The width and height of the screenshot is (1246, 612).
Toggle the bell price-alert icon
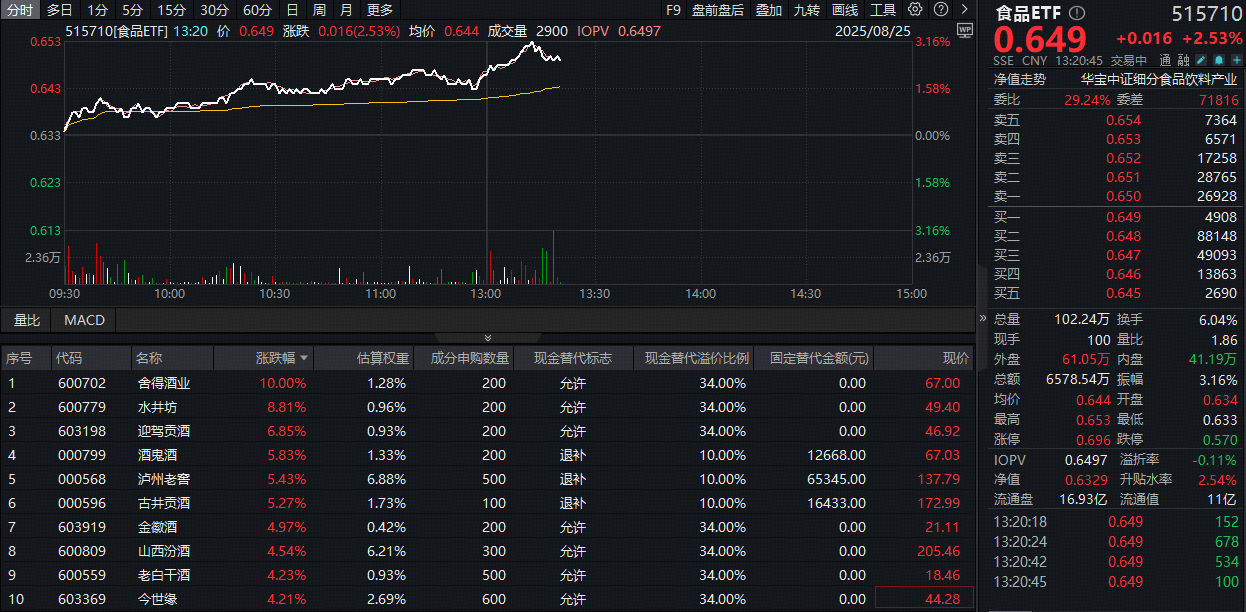coord(1218,60)
